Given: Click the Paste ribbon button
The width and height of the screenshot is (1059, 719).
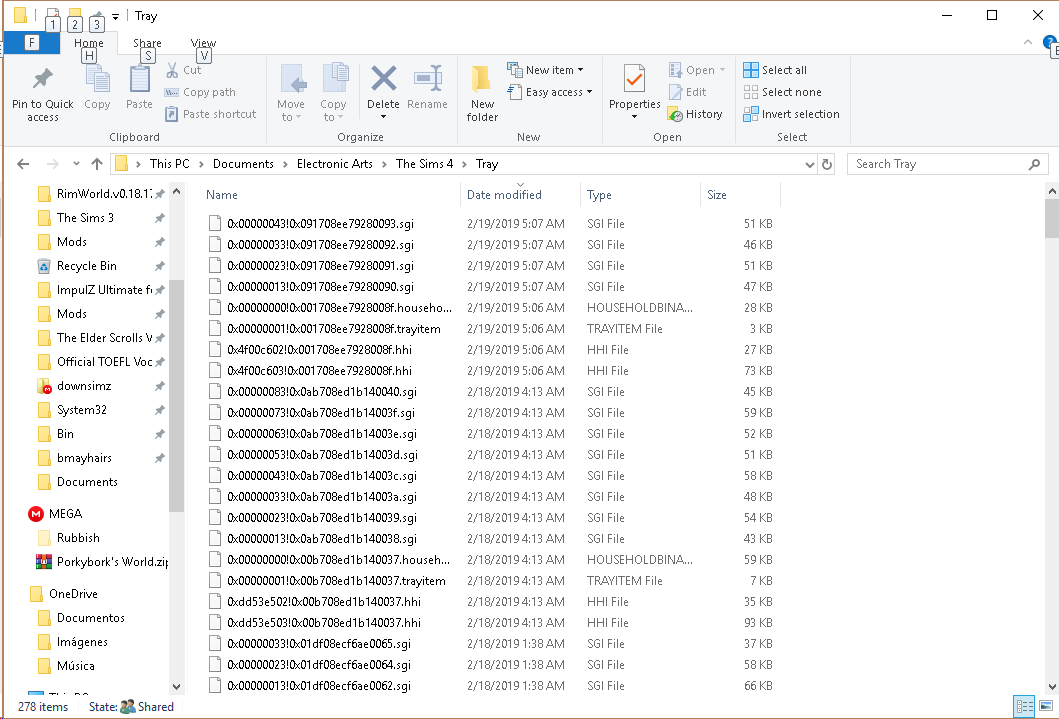Looking at the screenshot, I should point(139,87).
